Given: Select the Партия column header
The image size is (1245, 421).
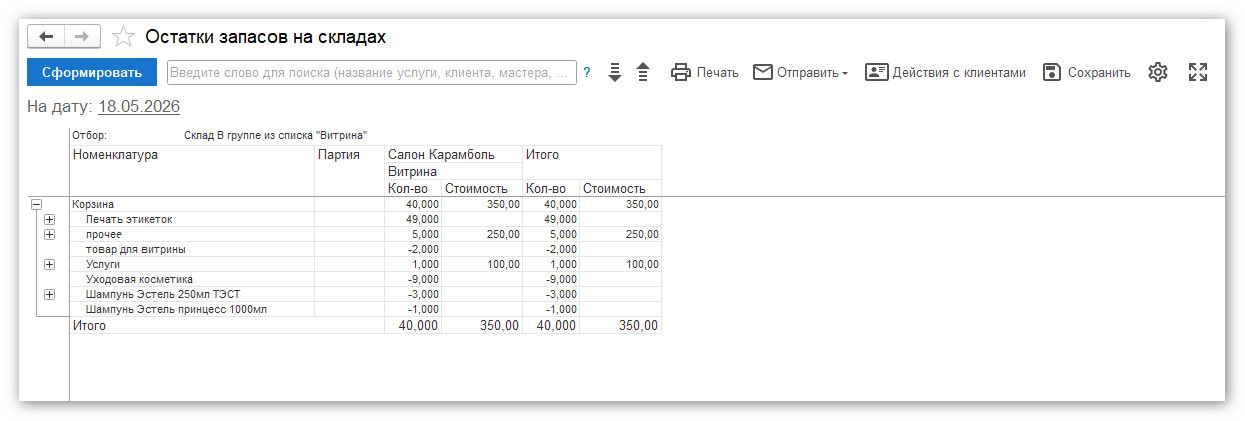Looking at the screenshot, I should click(x=349, y=171).
